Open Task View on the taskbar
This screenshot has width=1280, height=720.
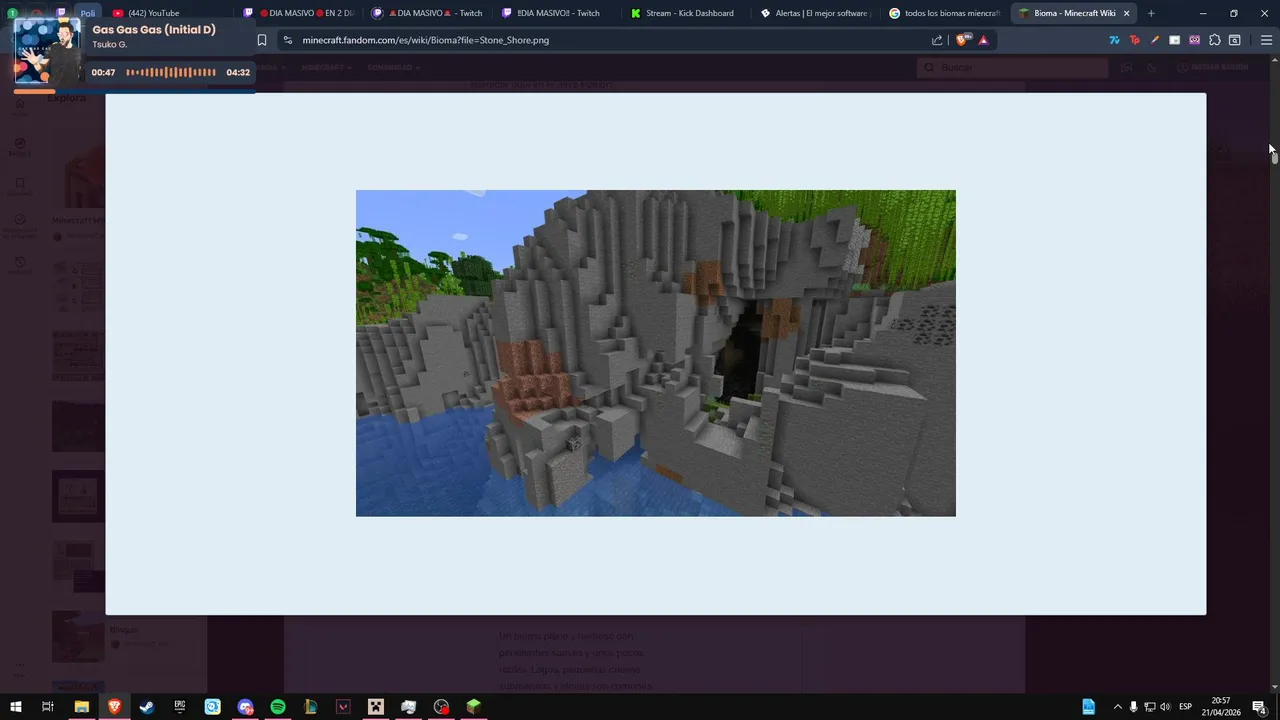47,707
